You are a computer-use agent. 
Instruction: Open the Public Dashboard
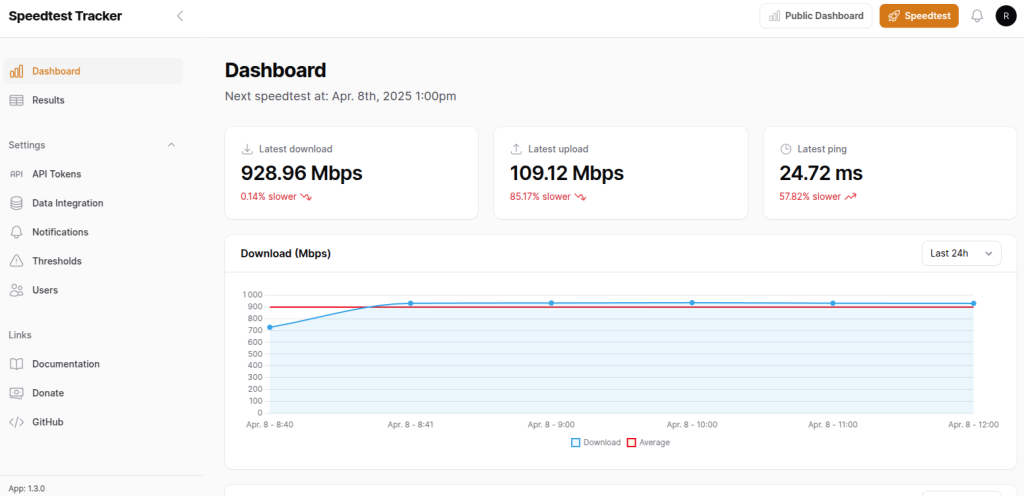click(816, 16)
